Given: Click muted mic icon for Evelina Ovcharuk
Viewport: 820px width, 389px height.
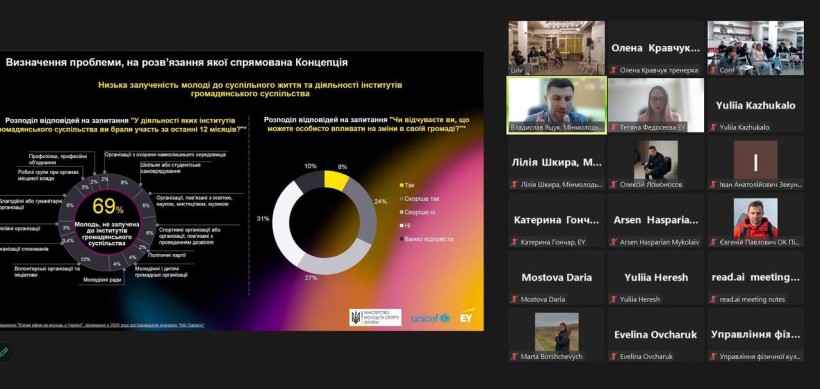Looking at the screenshot, I should pyautogui.click(x=614, y=357).
